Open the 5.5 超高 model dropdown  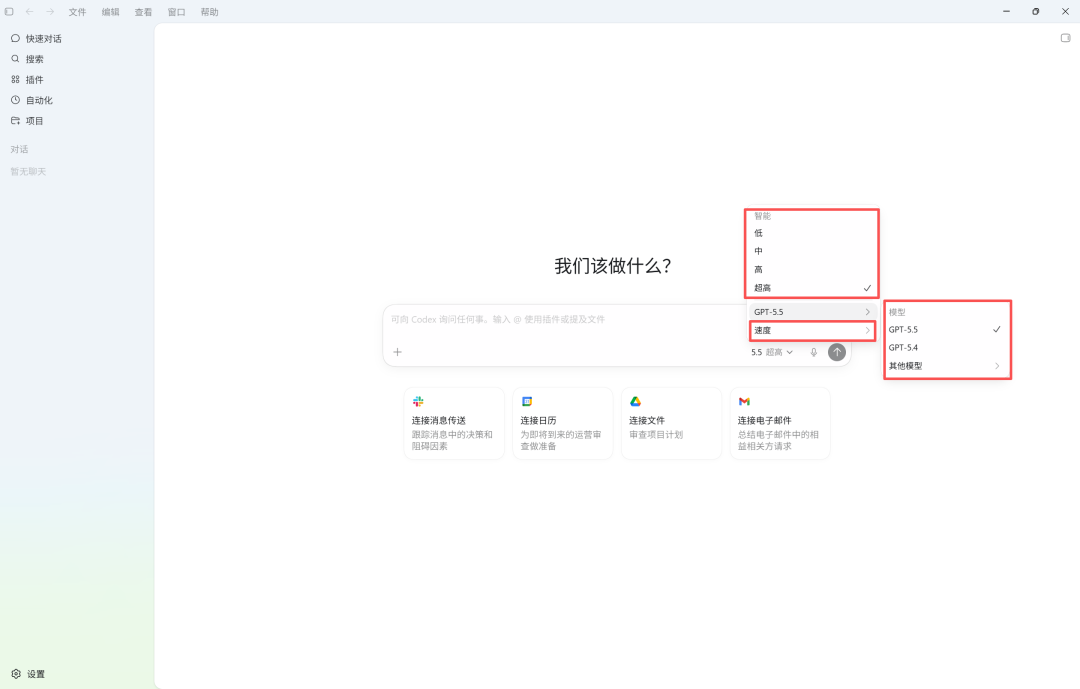pyautogui.click(x=771, y=352)
